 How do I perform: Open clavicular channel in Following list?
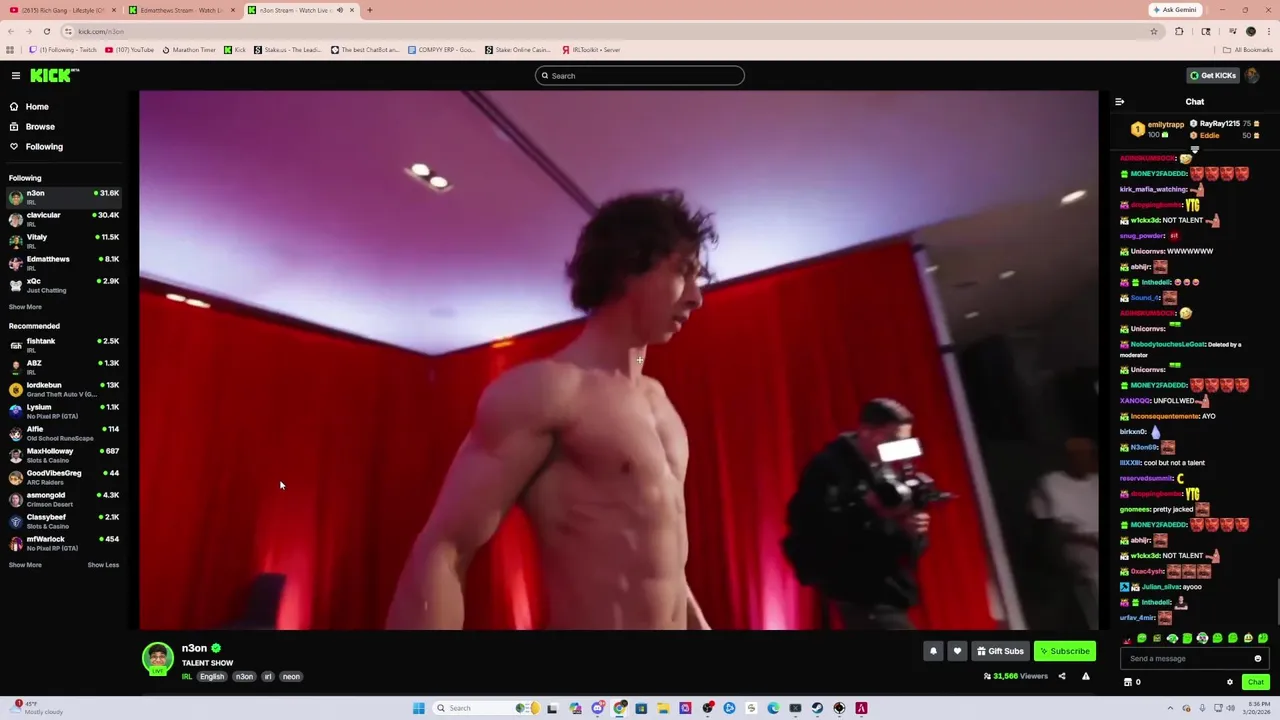64,219
